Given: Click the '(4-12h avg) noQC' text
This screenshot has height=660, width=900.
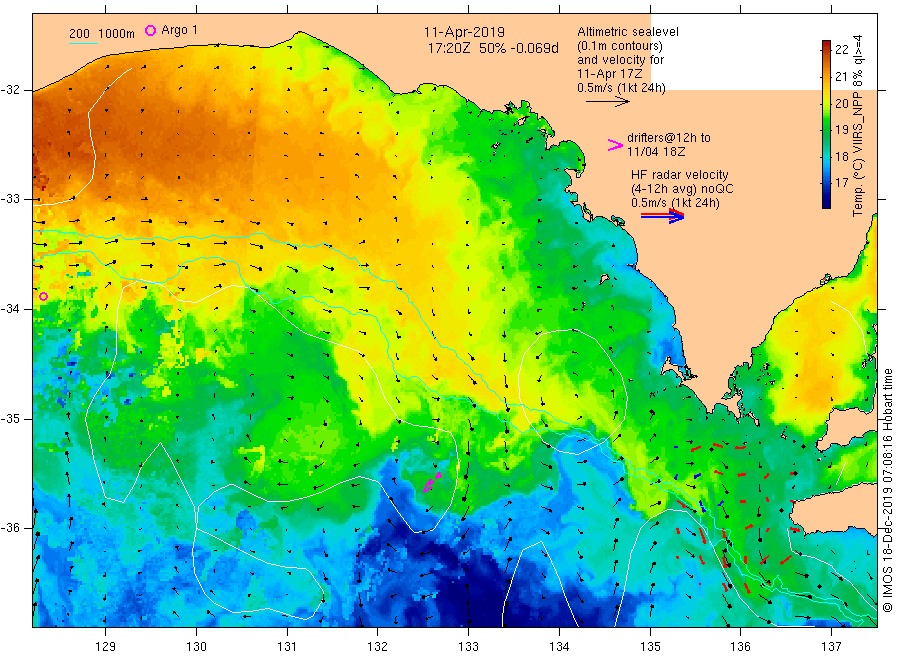Looking at the screenshot, I should point(682,189).
